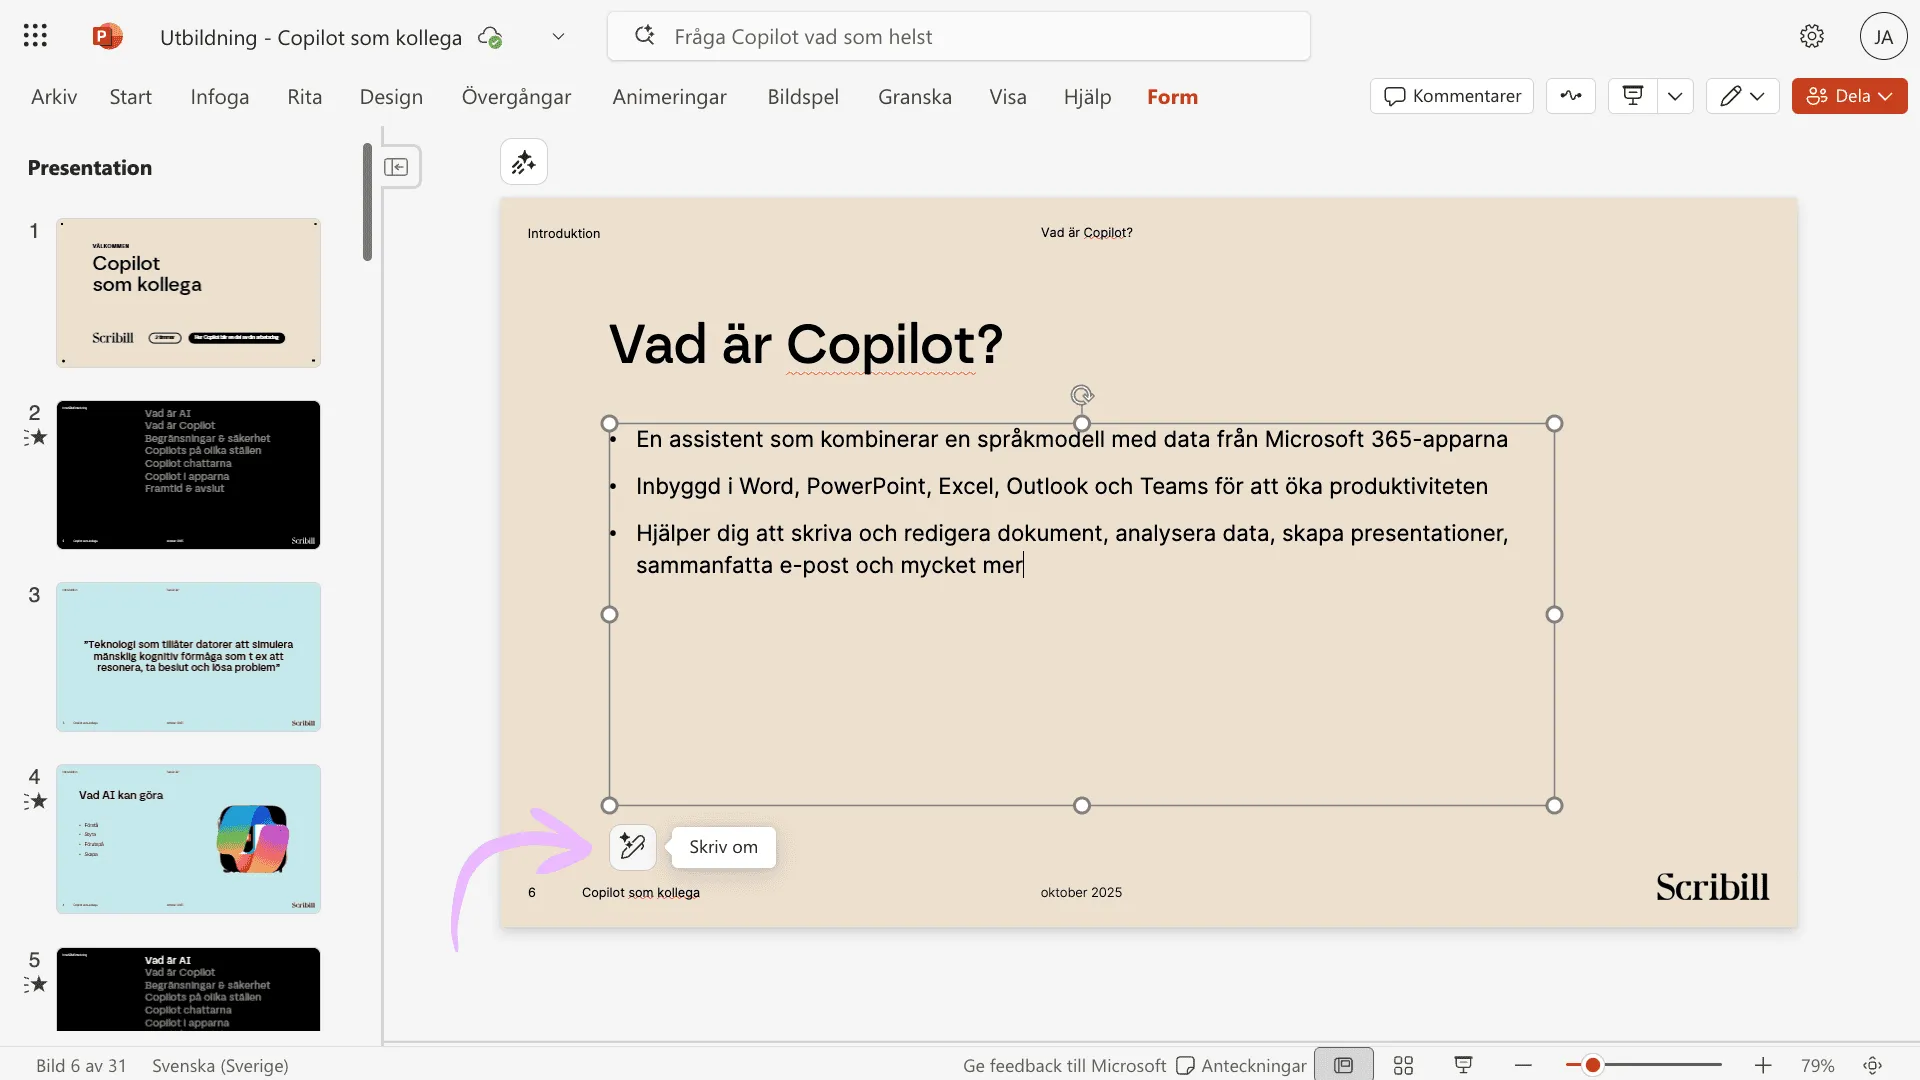Toggle the Anteckningar notes pane
The width and height of the screenshot is (1920, 1080).
(x=1241, y=1065)
